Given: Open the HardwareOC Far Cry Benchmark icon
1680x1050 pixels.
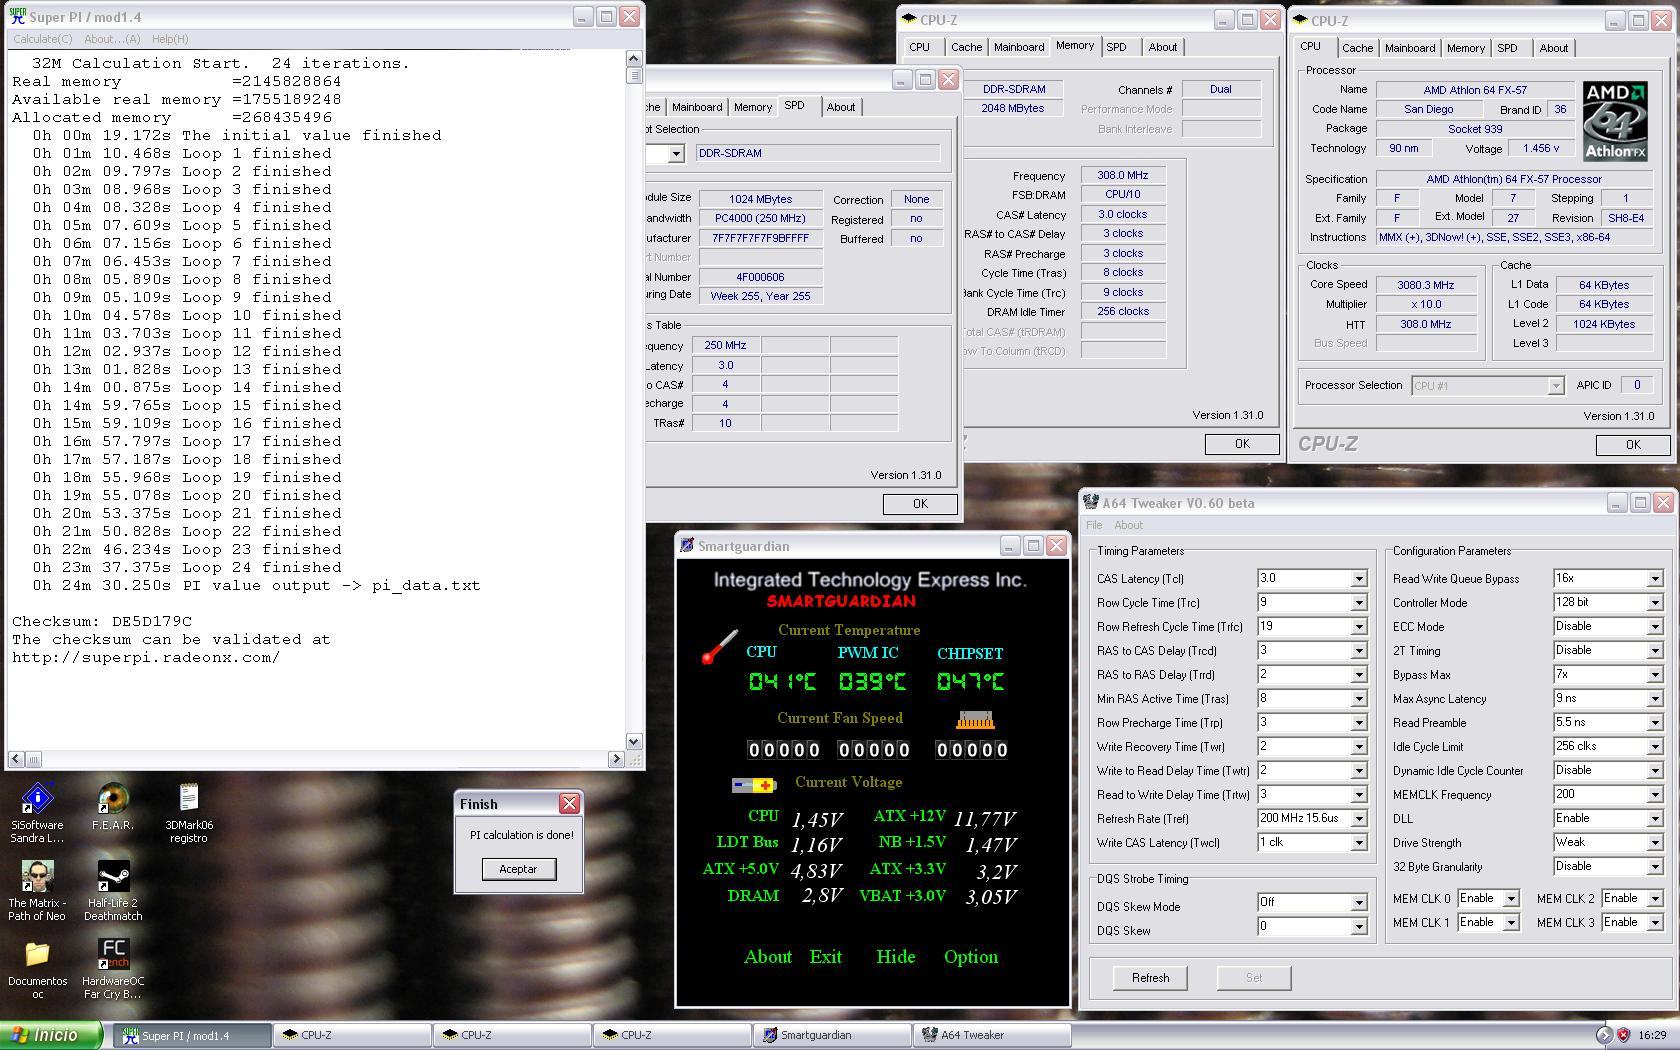Looking at the screenshot, I should pos(113,955).
